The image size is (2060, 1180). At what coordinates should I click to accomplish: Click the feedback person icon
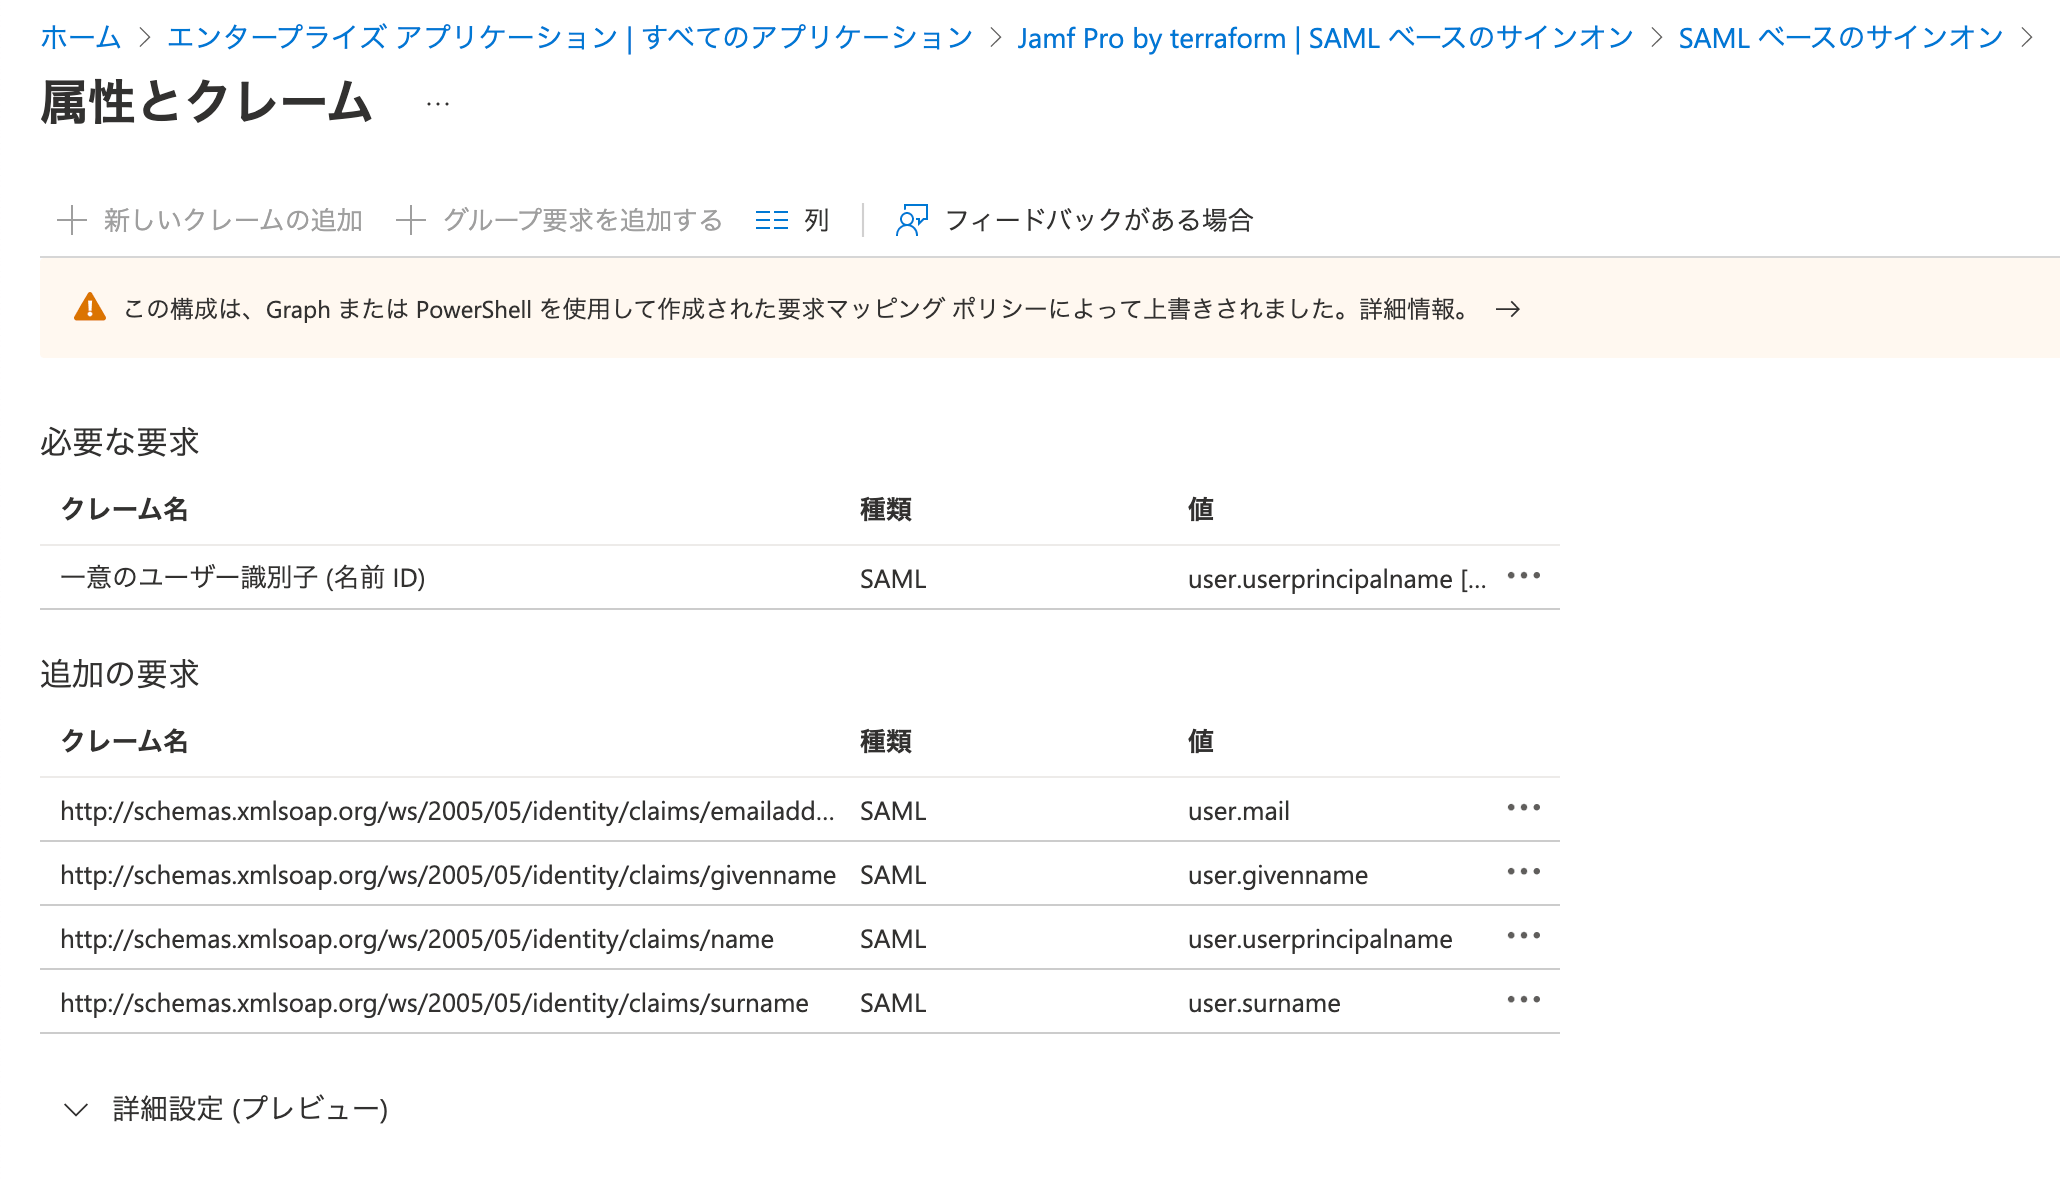[912, 220]
